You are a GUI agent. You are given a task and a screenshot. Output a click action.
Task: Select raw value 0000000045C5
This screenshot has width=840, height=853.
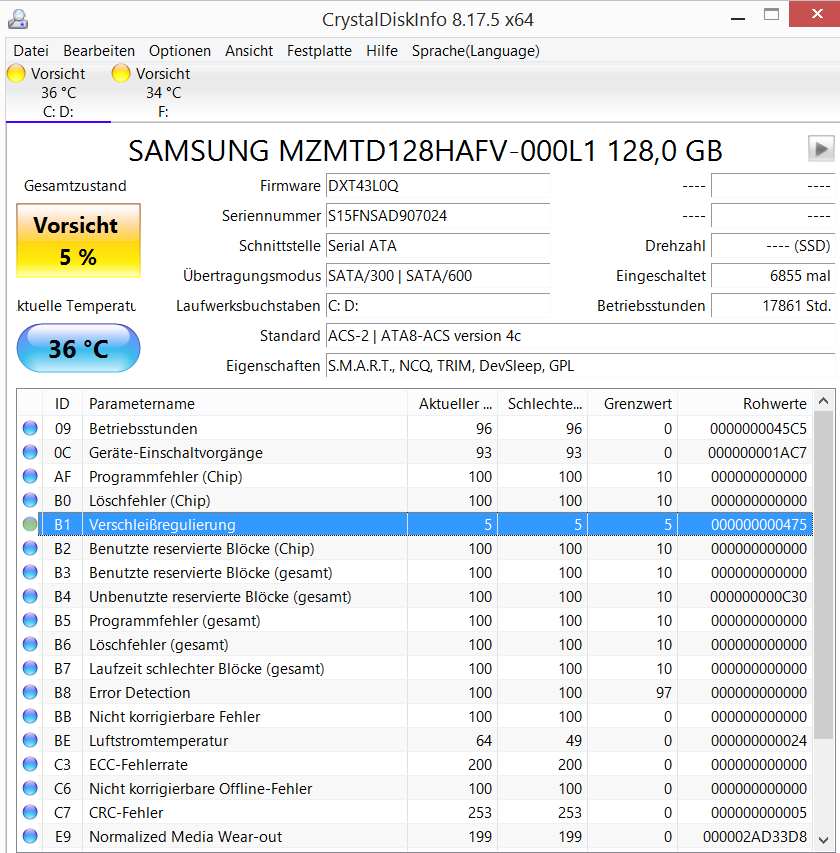pyautogui.click(x=758, y=428)
